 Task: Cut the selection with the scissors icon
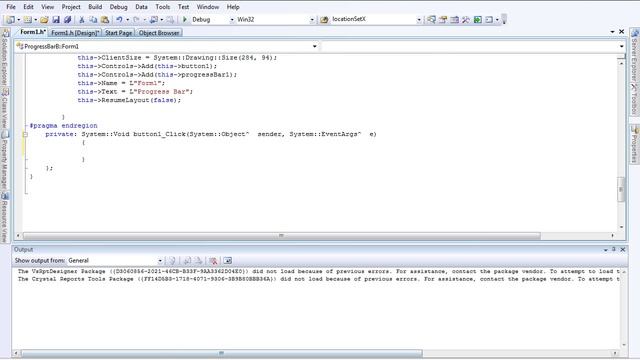click(82, 20)
